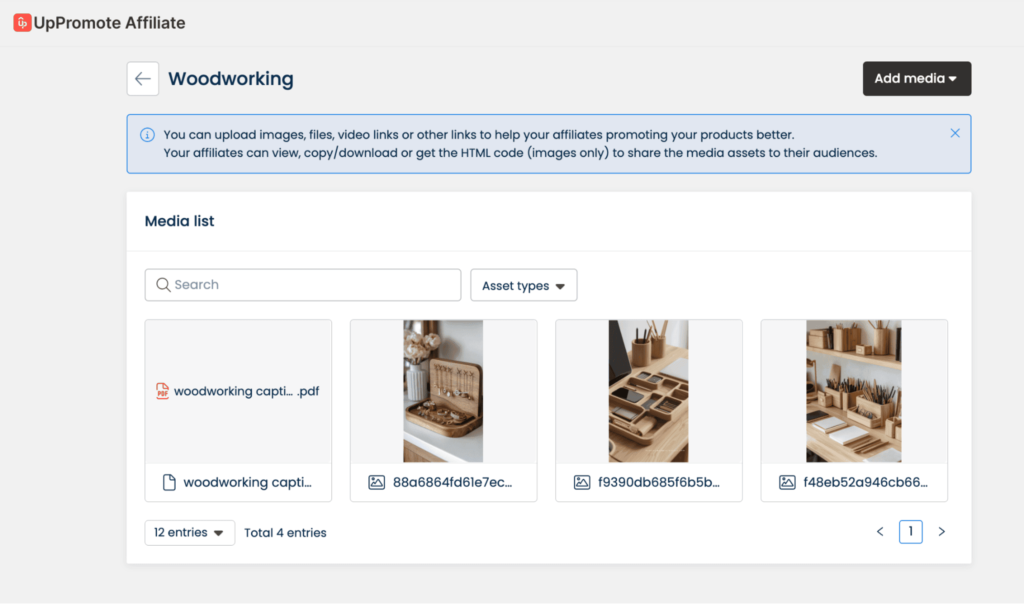
Task: Click the image icon beside f48eb52a946cb66 file
Action: pos(788,482)
